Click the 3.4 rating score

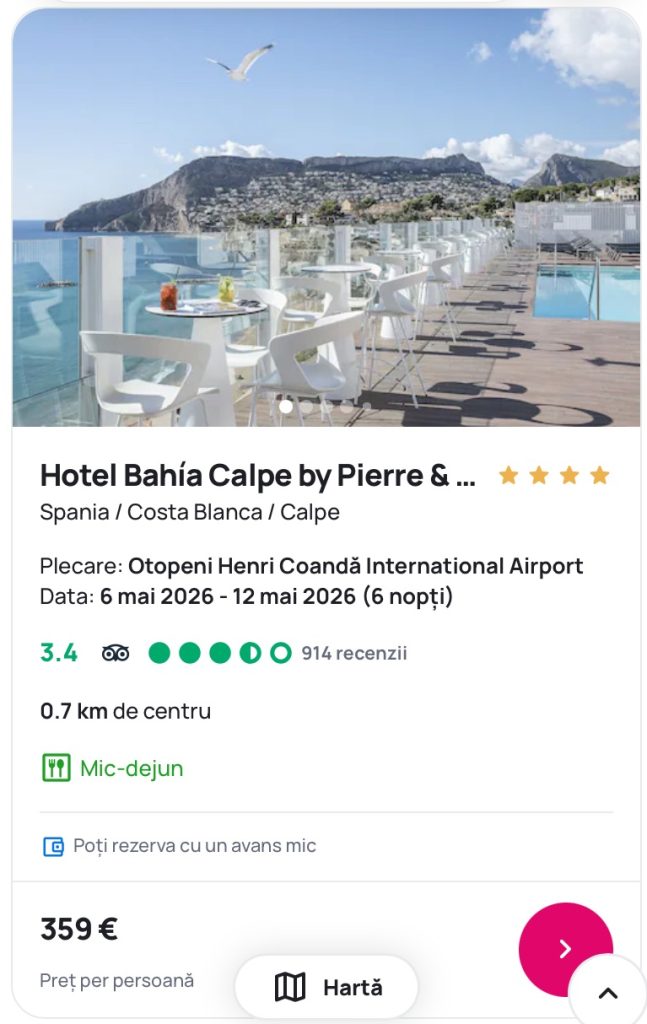[x=59, y=653]
